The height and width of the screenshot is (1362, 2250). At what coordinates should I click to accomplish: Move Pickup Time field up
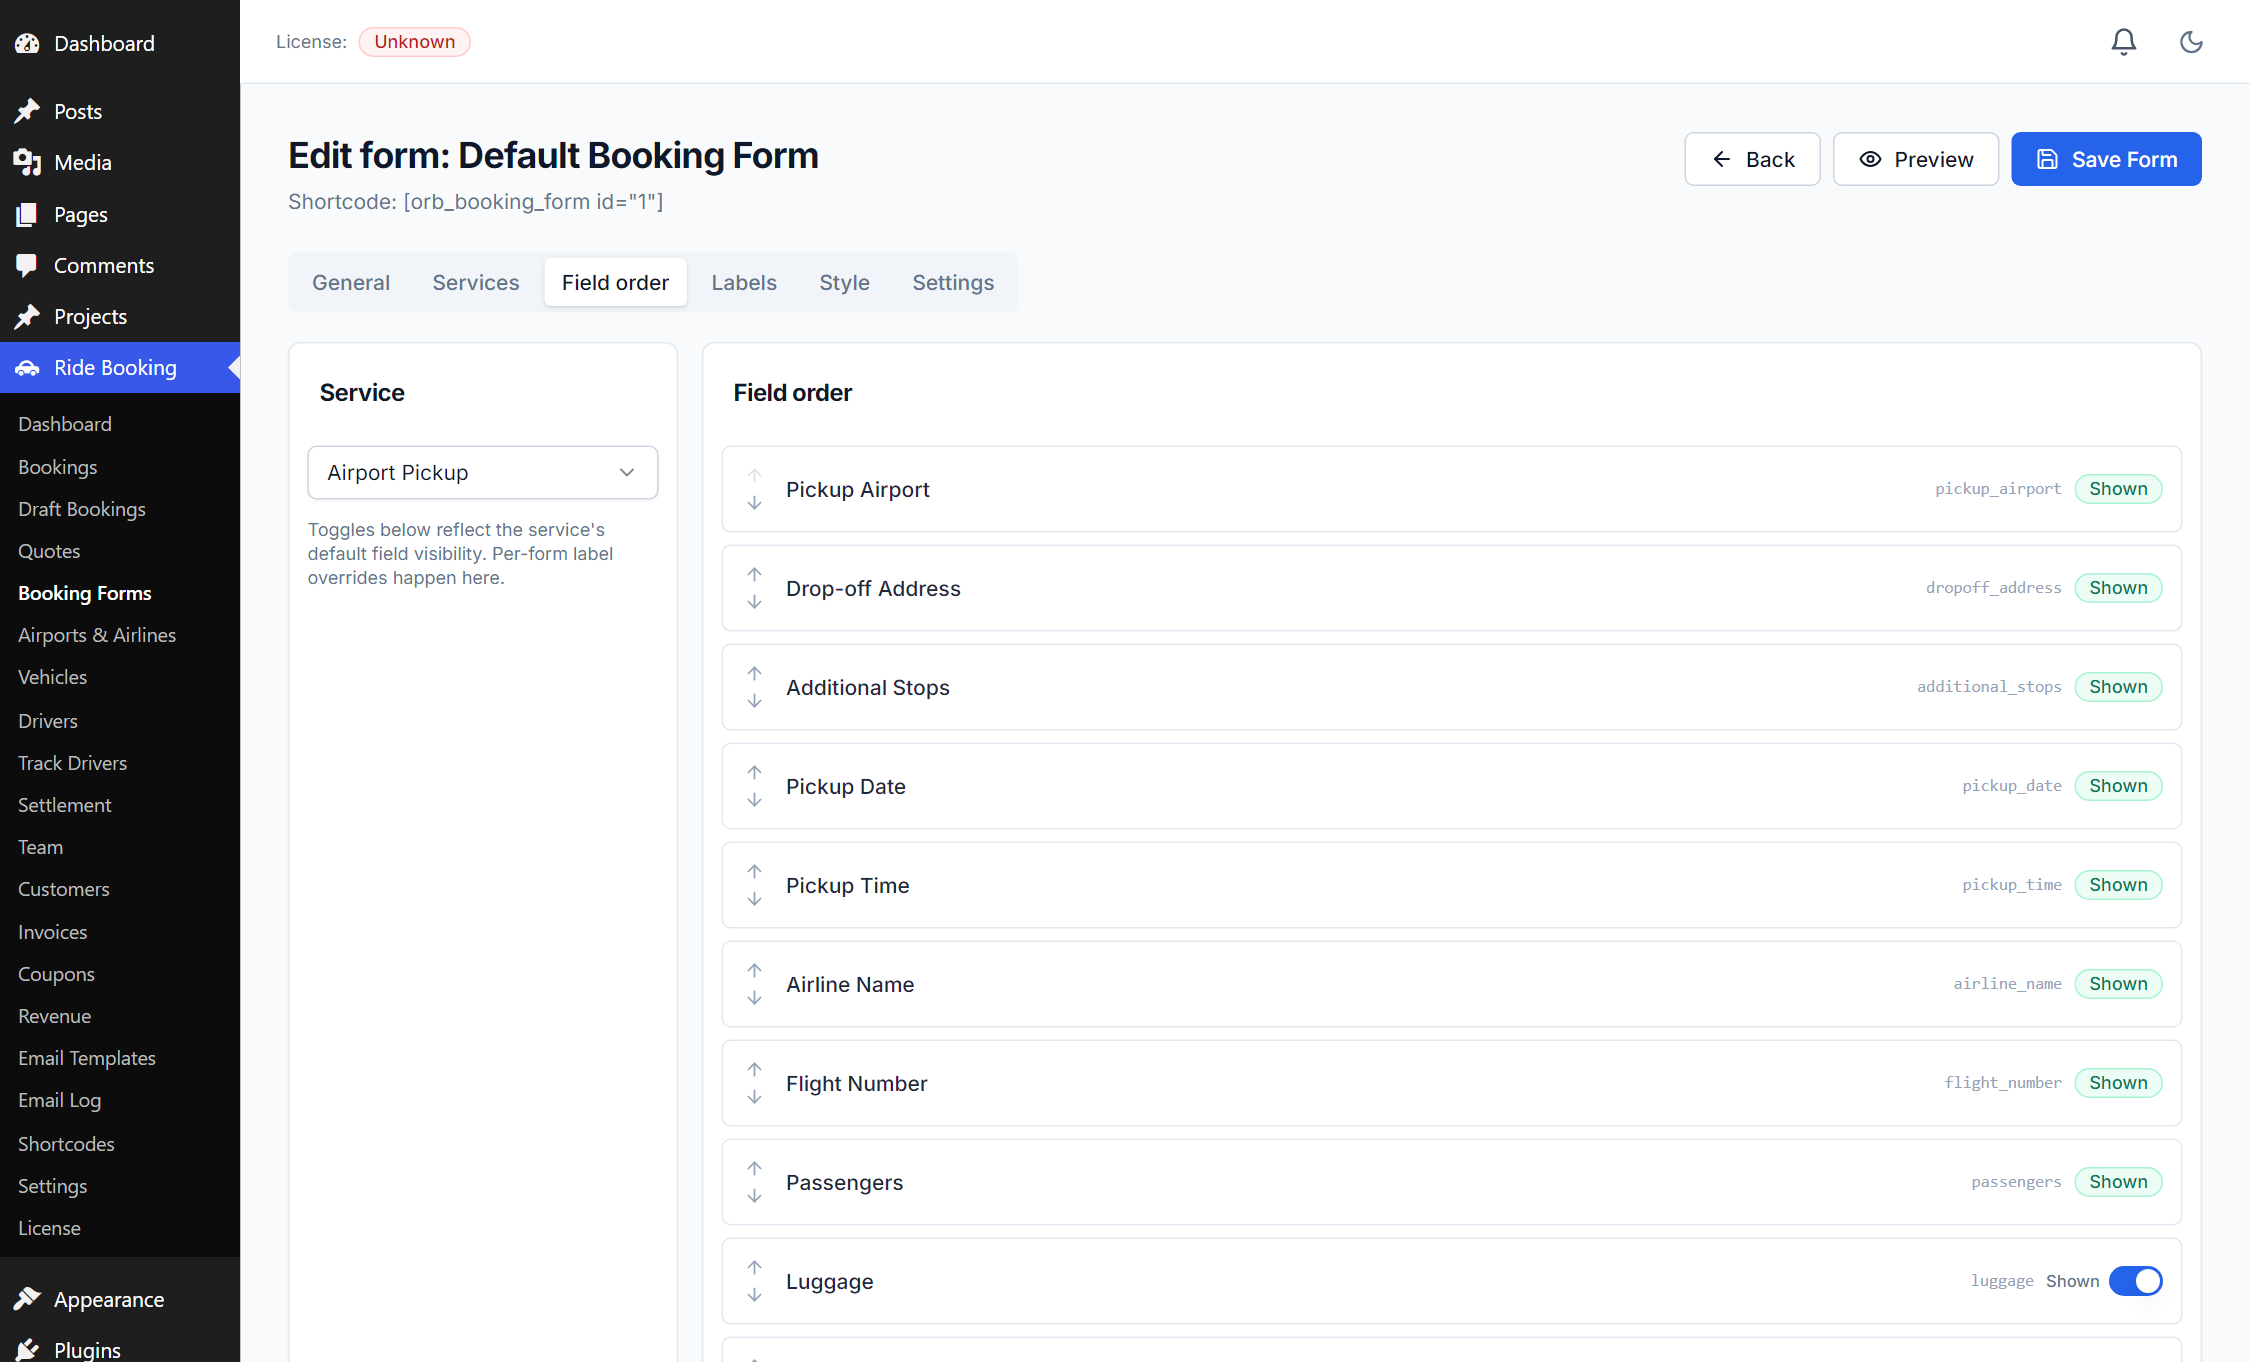pos(755,871)
